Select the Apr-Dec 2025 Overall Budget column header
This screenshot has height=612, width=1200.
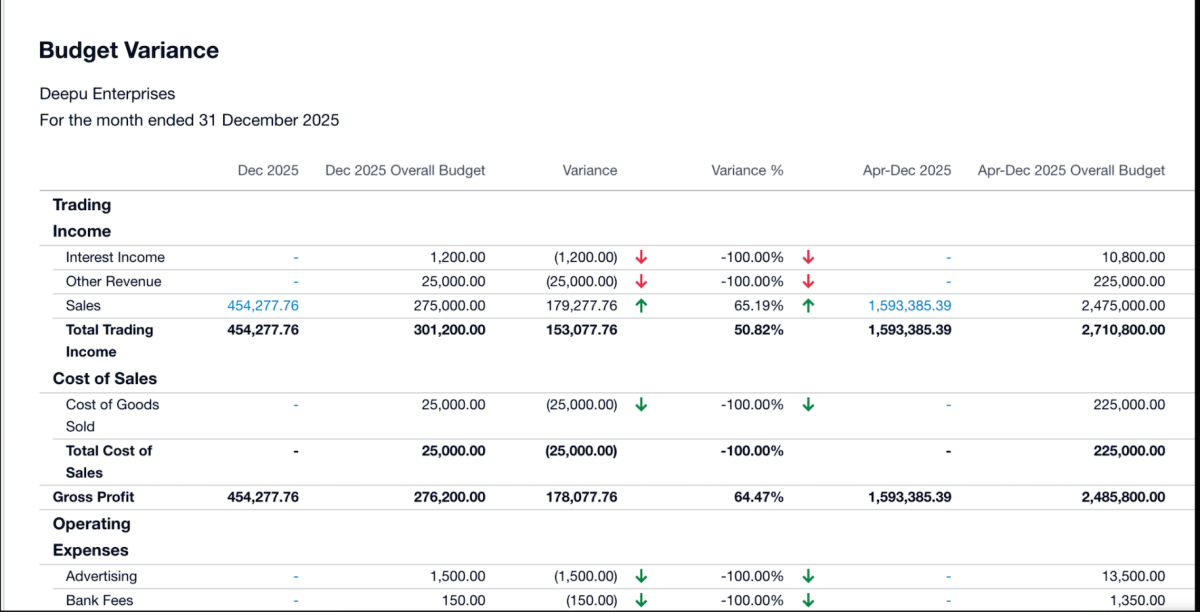tap(1071, 170)
